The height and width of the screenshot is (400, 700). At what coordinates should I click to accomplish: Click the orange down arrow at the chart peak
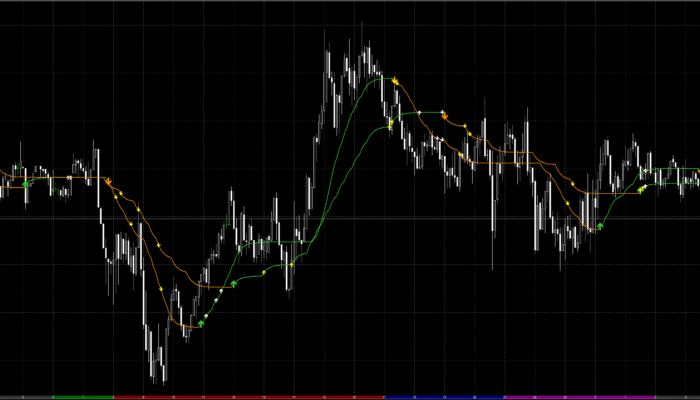pyautogui.click(x=396, y=79)
